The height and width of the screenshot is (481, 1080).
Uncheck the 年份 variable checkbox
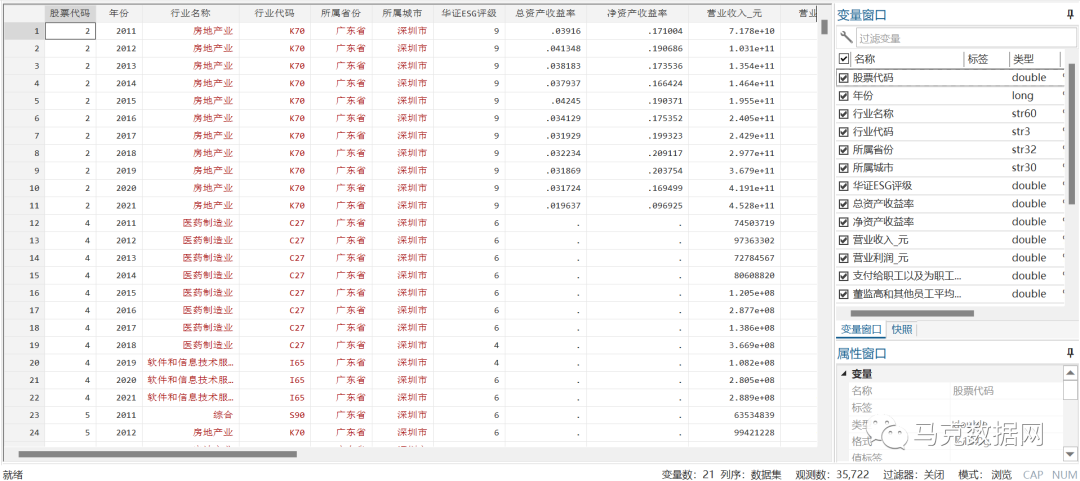[x=844, y=96]
